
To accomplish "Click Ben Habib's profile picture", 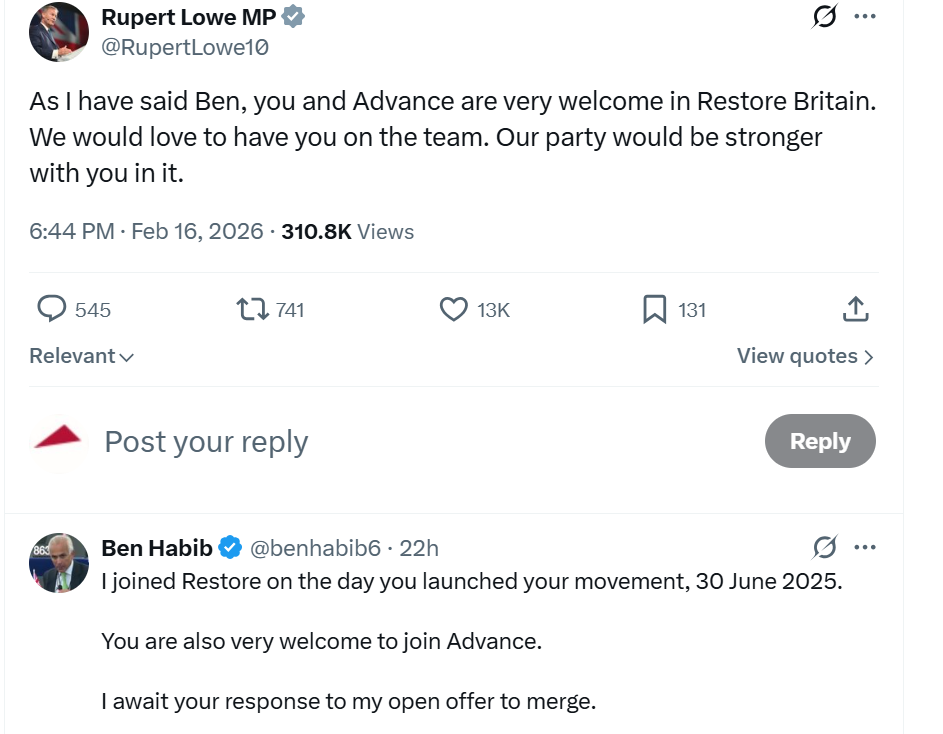I will click(59, 563).
